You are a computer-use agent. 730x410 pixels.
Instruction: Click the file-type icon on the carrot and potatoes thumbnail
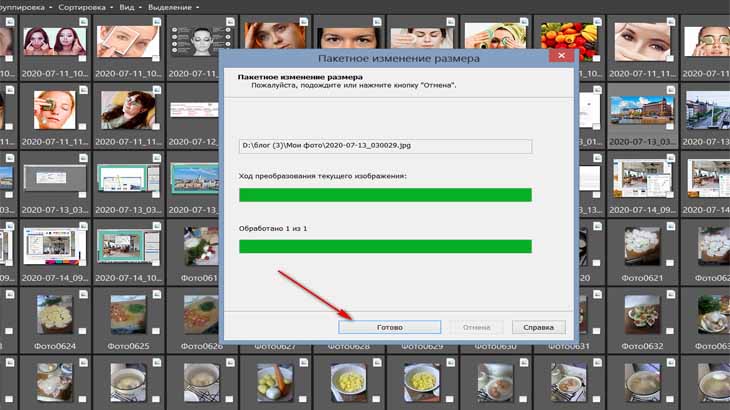coord(304,363)
